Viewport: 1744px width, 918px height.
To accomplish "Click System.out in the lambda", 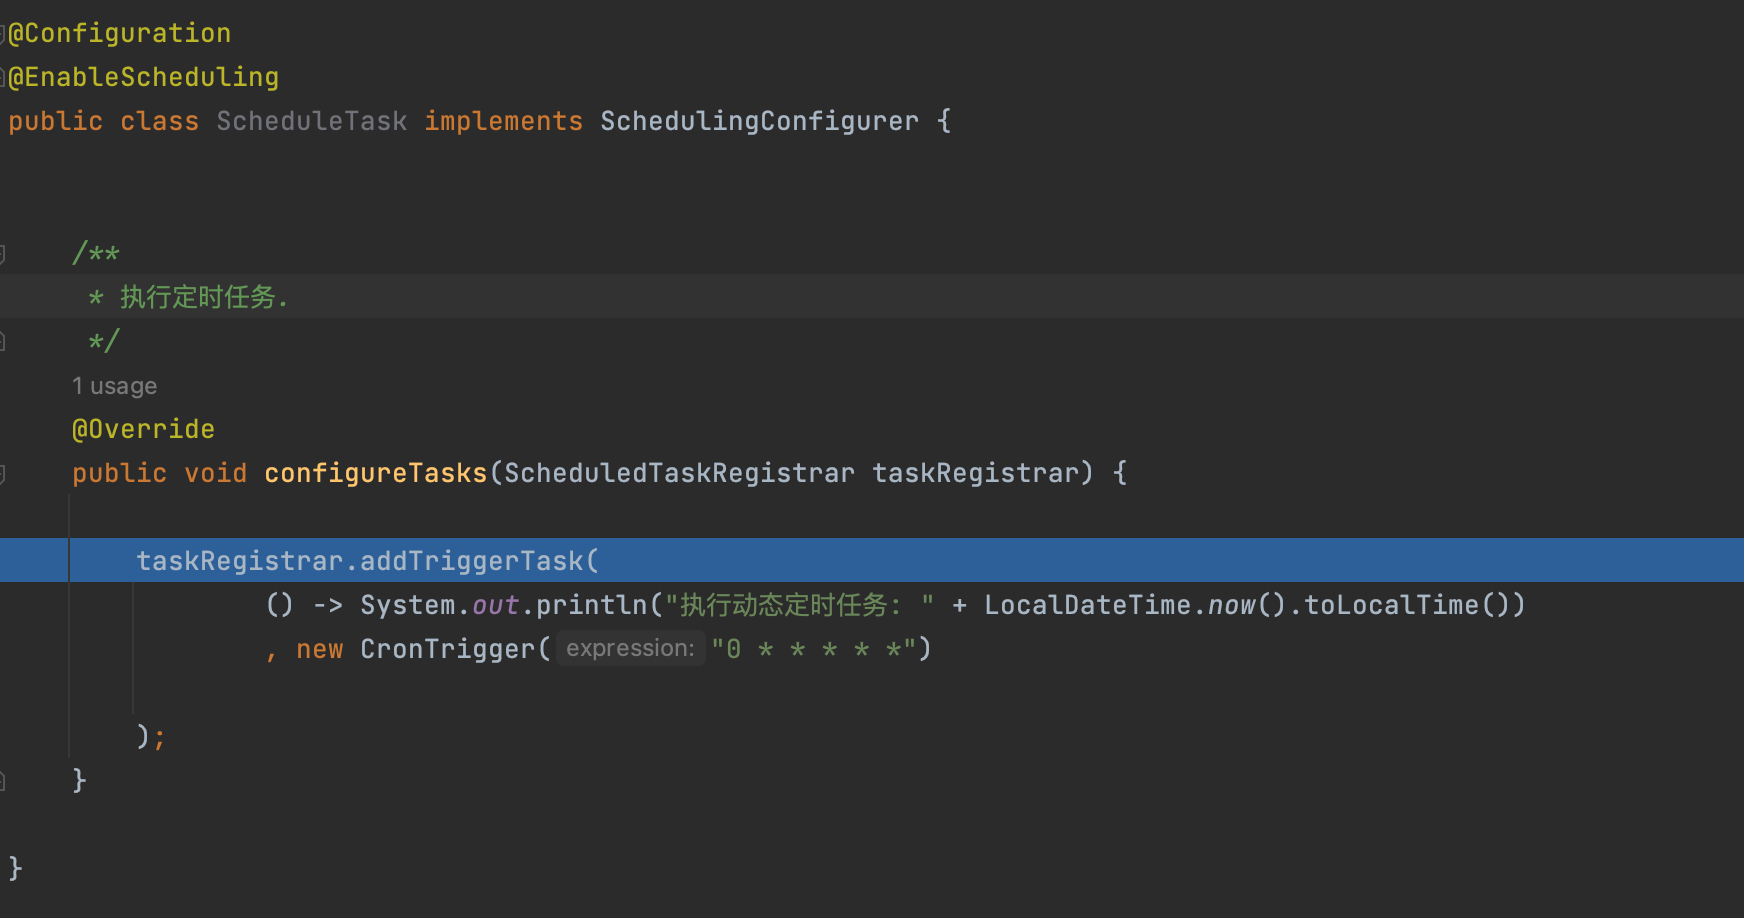I will click(x=440, y=605).
